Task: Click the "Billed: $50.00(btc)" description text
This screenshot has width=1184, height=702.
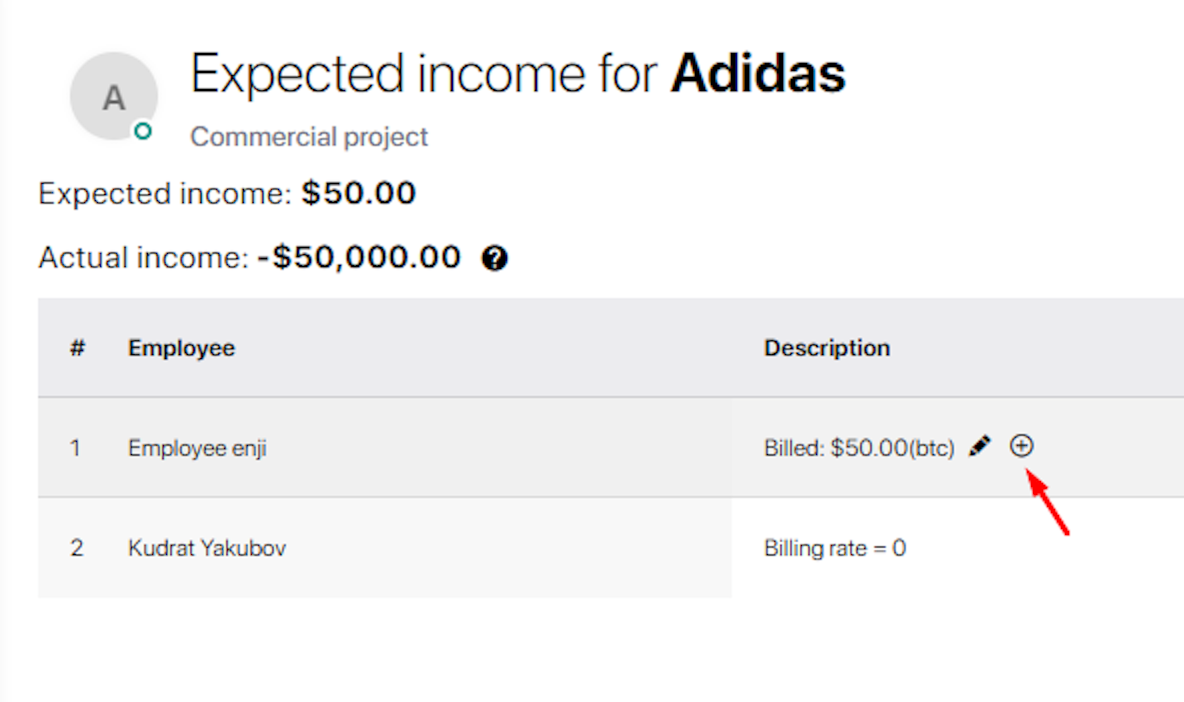Action: 859,448
